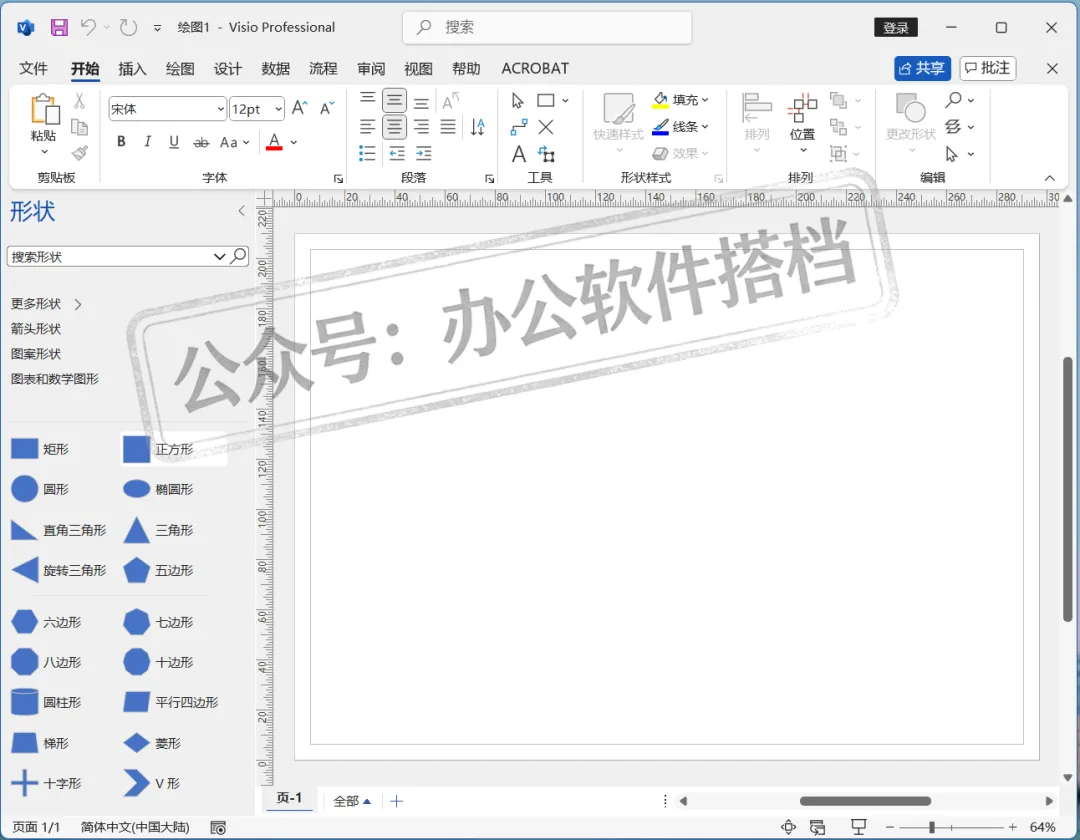1080x840 pixels.
Task: Click the Undo arrow icon
Action: 88,27
